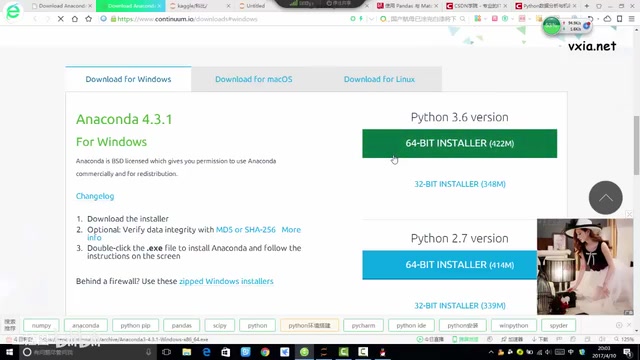
Task: Click the More info link
Action: [x=291, y=229]
